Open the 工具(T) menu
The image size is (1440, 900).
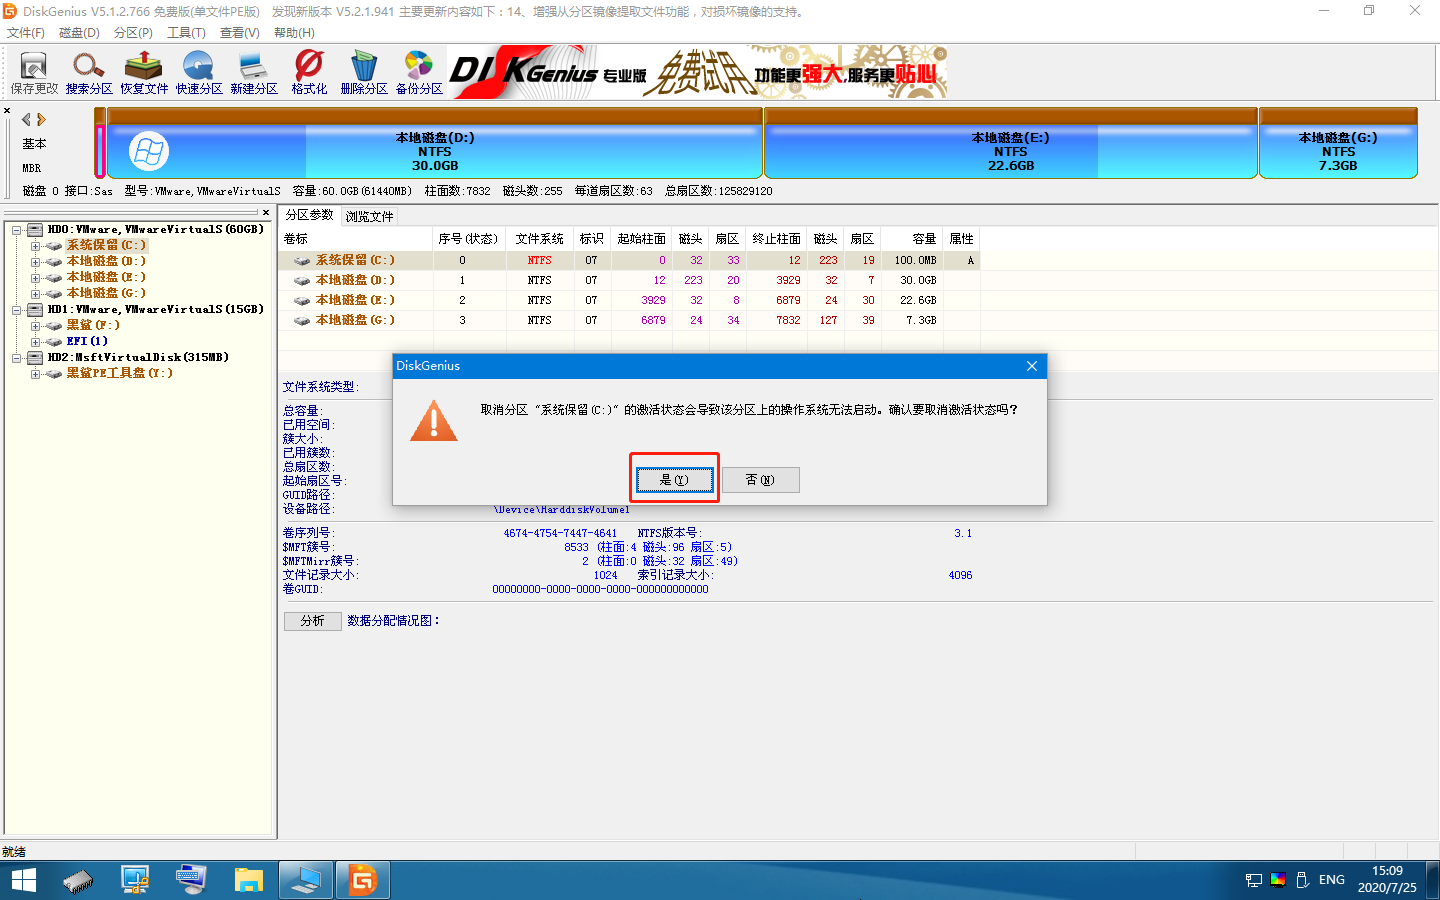click(186, 33)
